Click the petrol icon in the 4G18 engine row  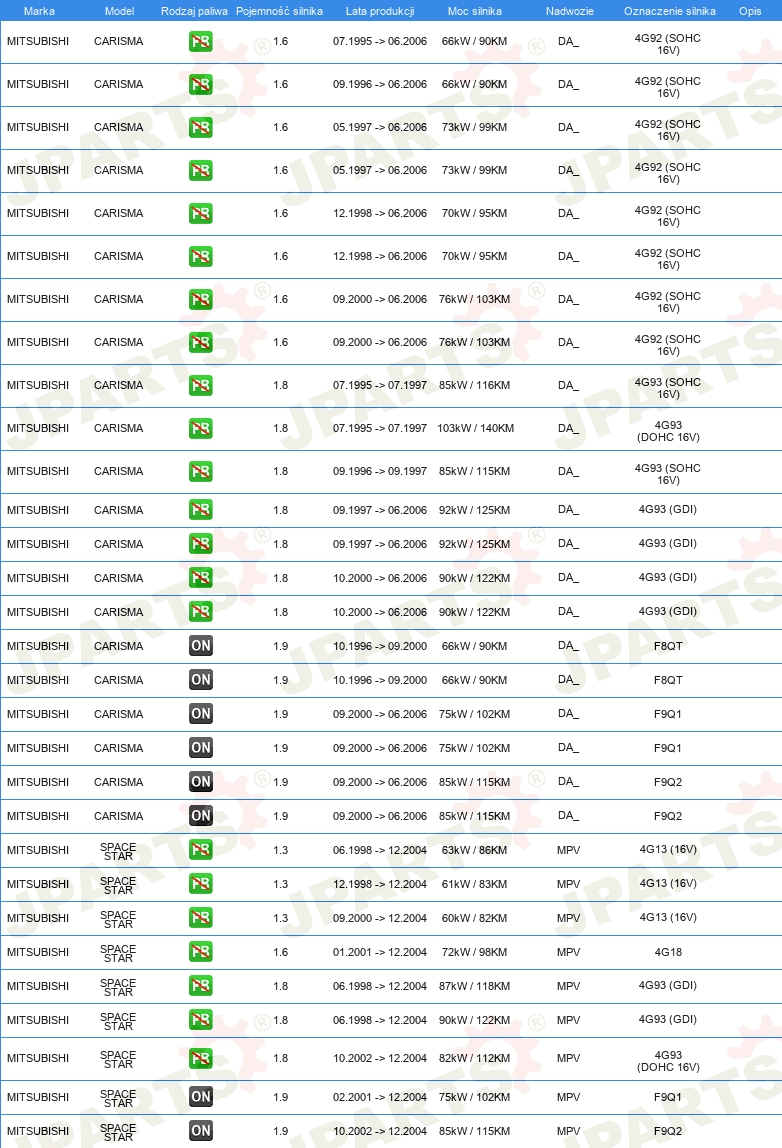click(201, 952)
